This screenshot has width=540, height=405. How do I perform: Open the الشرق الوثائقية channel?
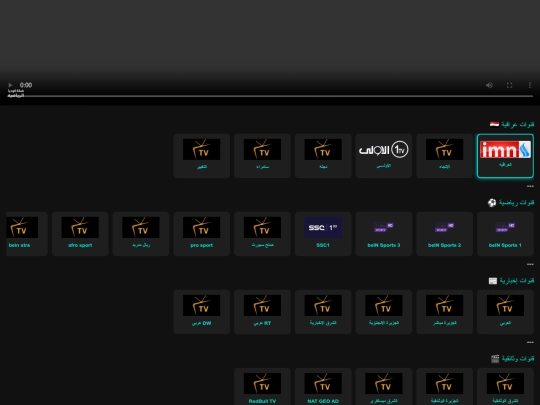[x=505, y=387]
